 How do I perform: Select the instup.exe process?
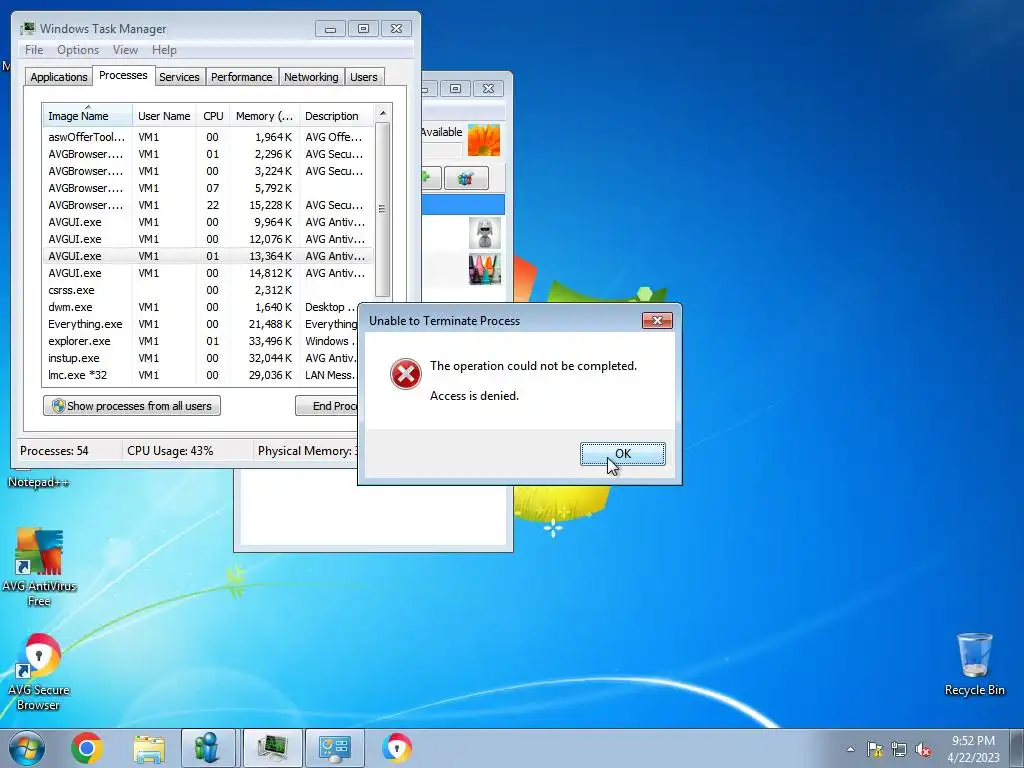pyautogui.click(x=201, y=358)
